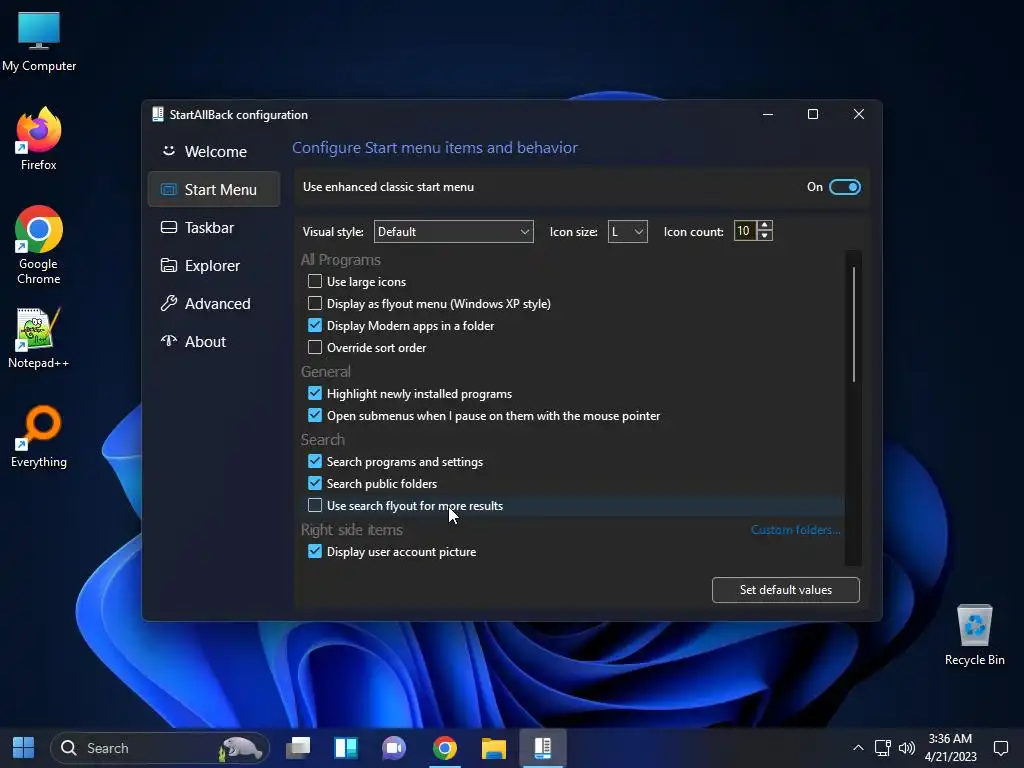Click the settings list scrollbar

point(854,324)
